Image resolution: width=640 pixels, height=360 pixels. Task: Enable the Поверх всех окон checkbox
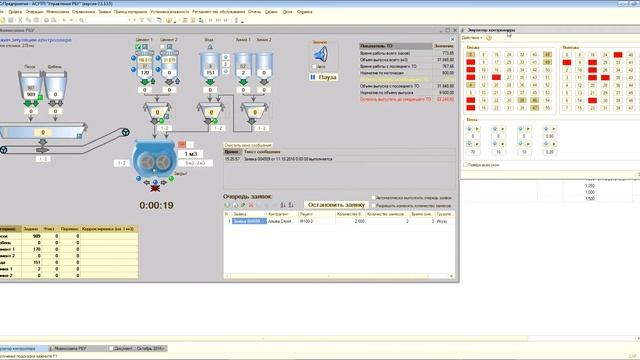click(466, 165)
